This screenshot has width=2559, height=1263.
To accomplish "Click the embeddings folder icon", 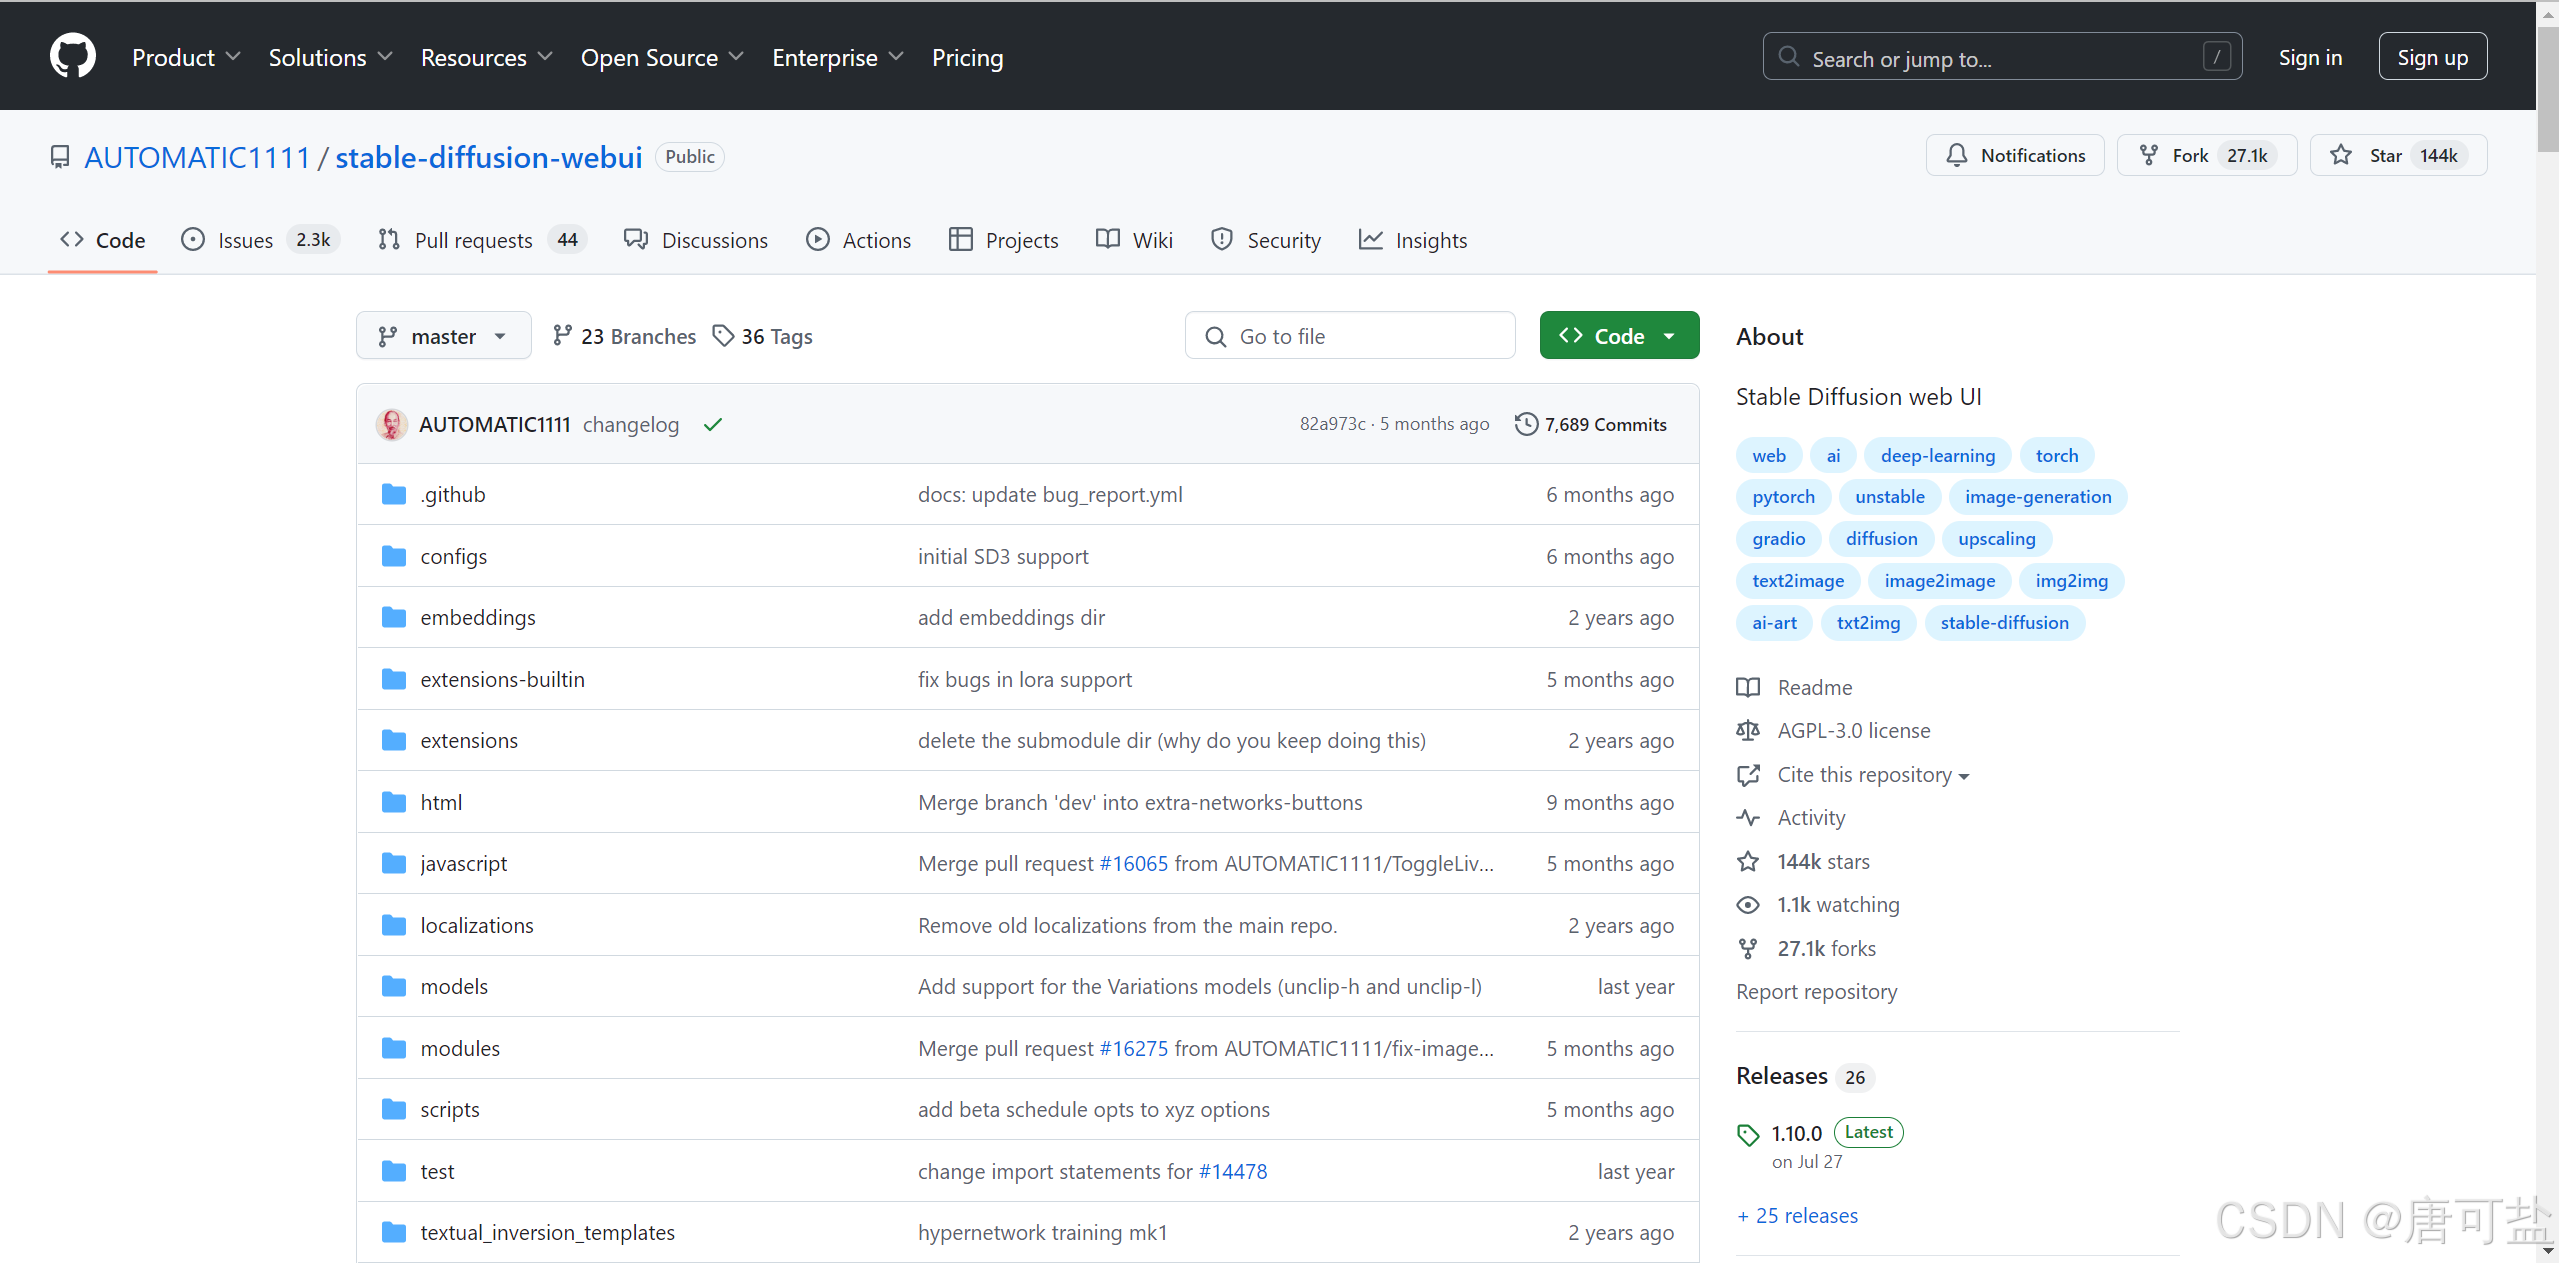I will pos(394,617).
